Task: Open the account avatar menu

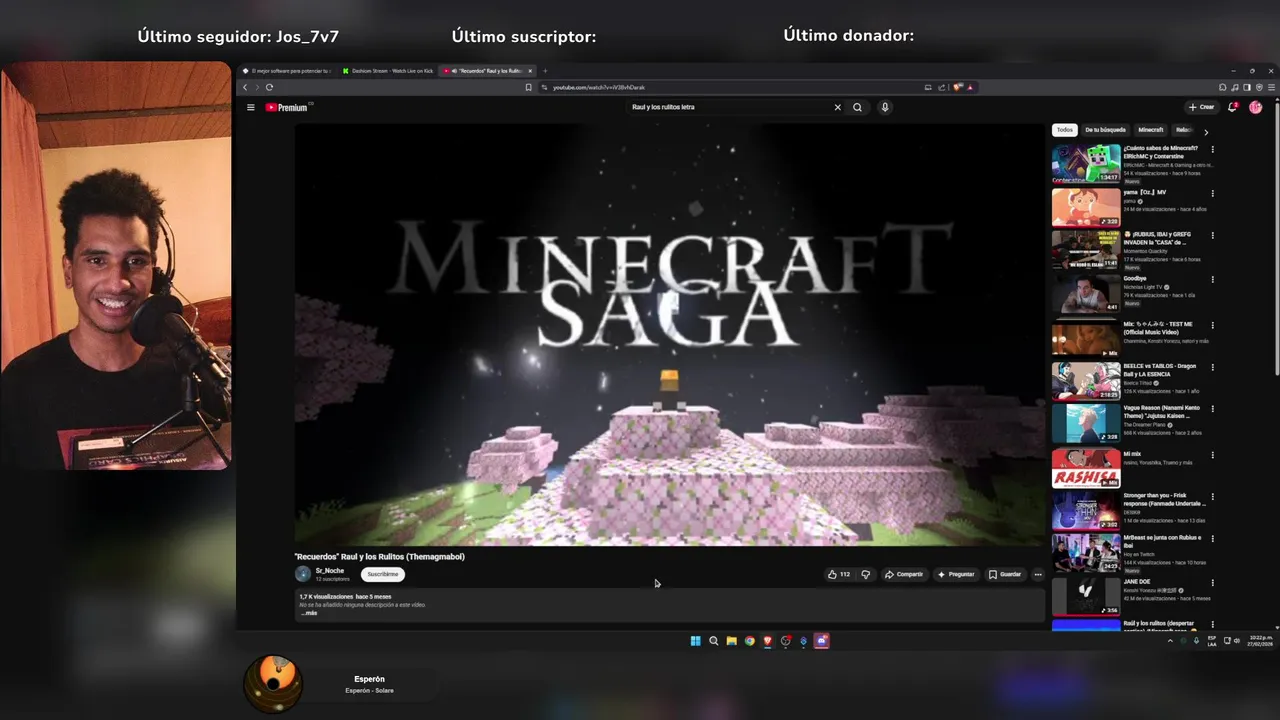Action: [x=1256, y=107]
